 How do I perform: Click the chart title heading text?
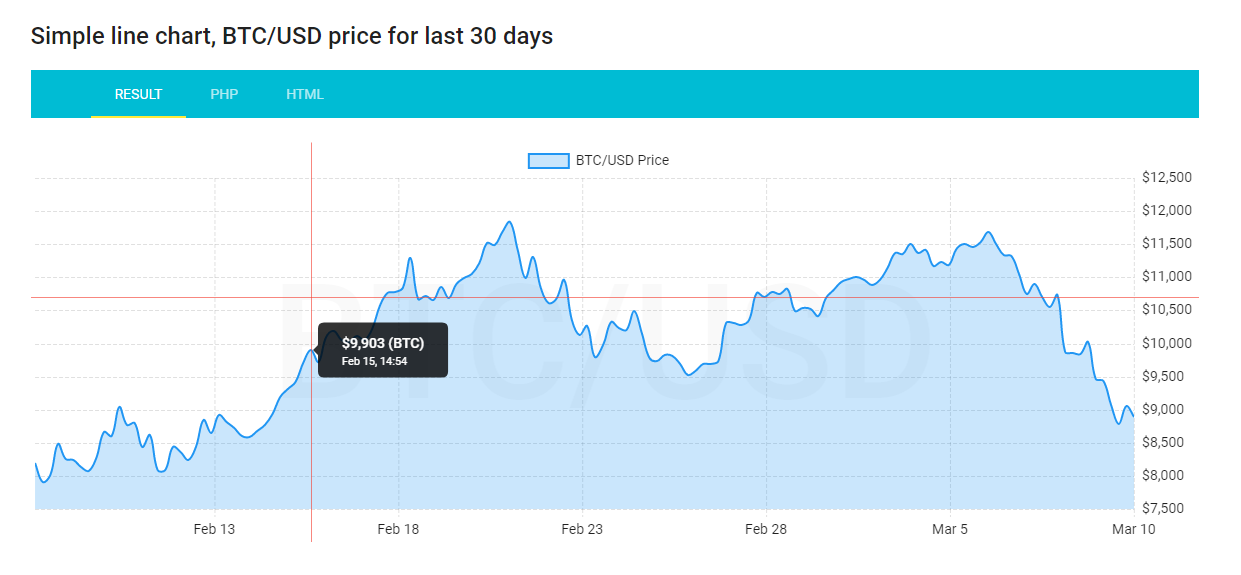pyautogui.click(x=292, y=36)
